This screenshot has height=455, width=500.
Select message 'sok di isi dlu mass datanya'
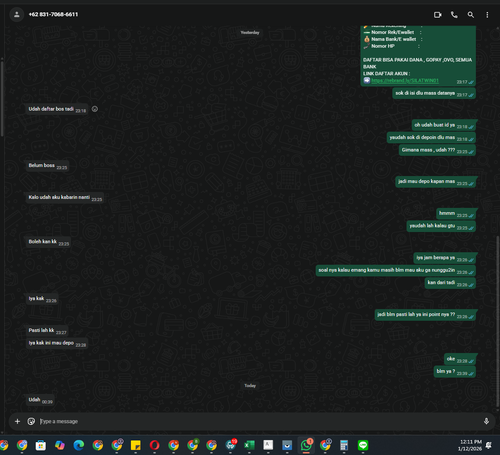point(434,93)
